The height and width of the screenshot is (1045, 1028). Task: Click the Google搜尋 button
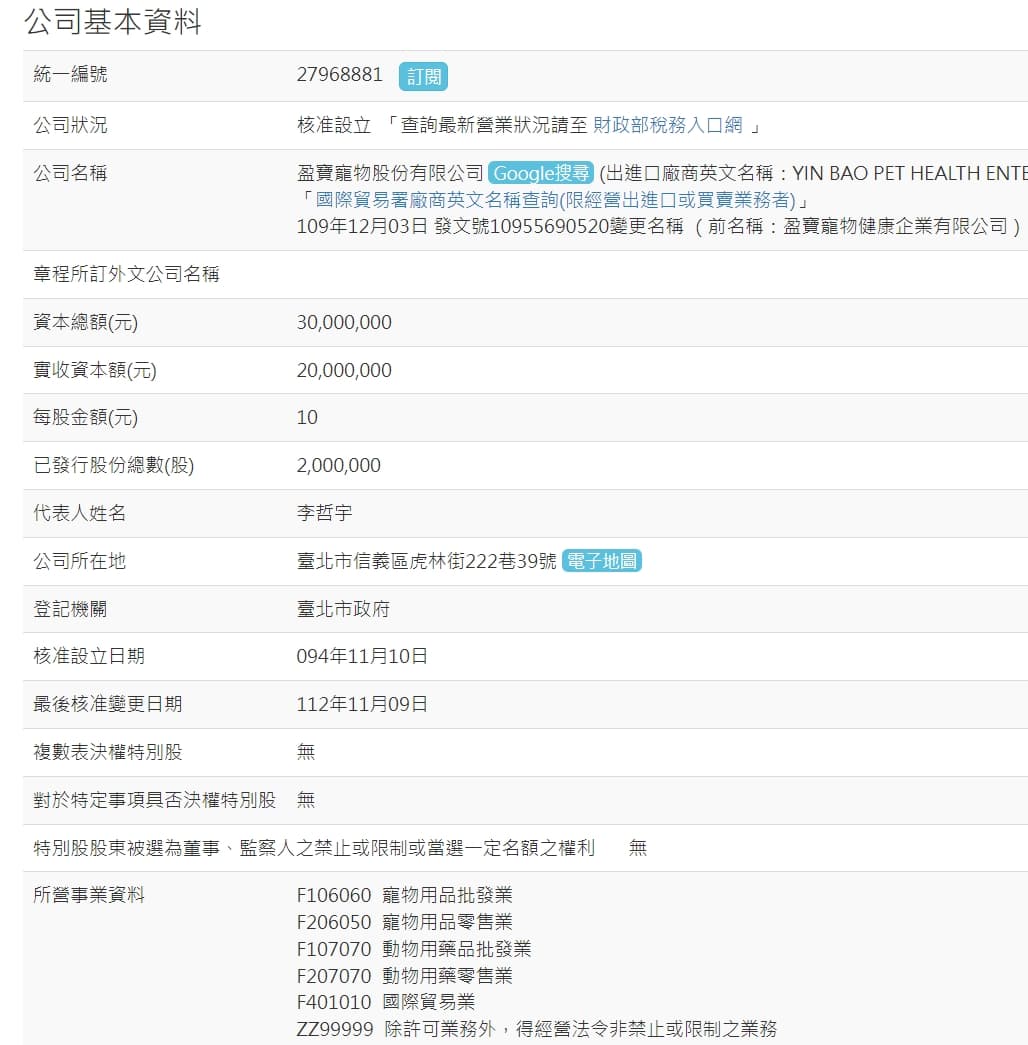point(541,173)
